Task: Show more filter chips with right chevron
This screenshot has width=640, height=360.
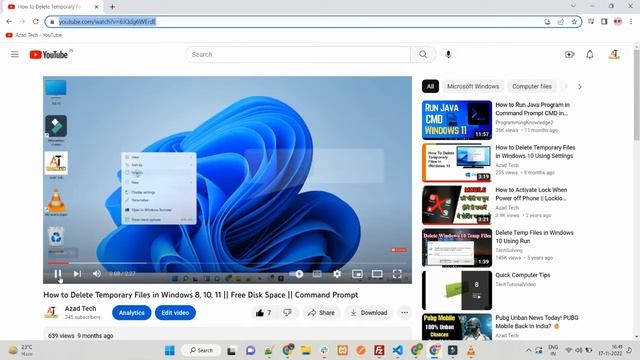Action: pos(580,87)
